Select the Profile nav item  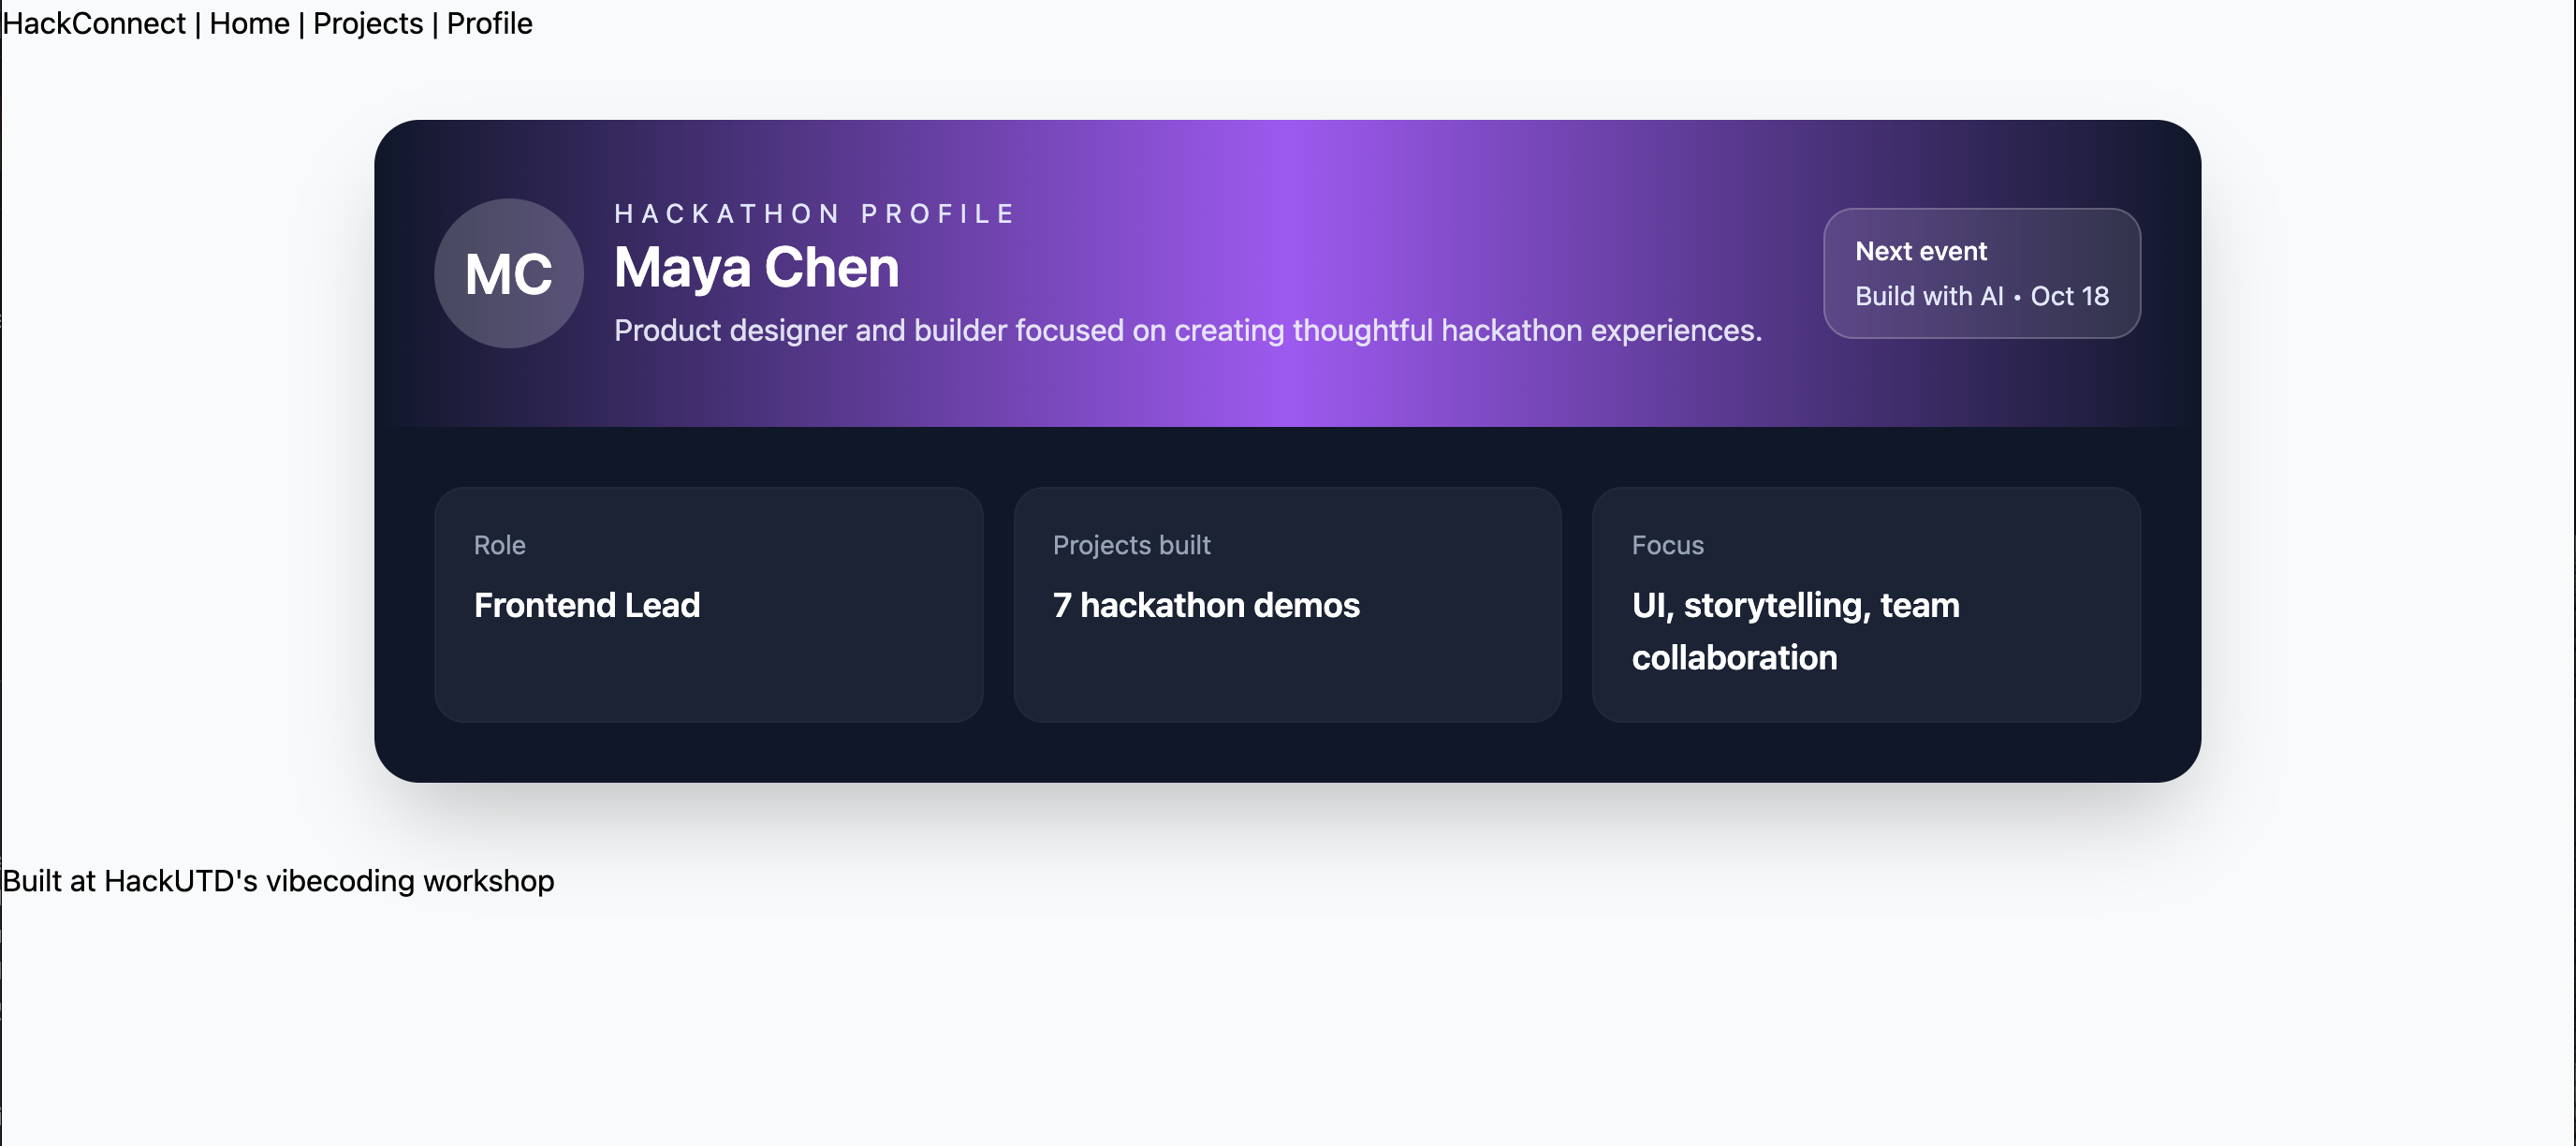[489, 23]
